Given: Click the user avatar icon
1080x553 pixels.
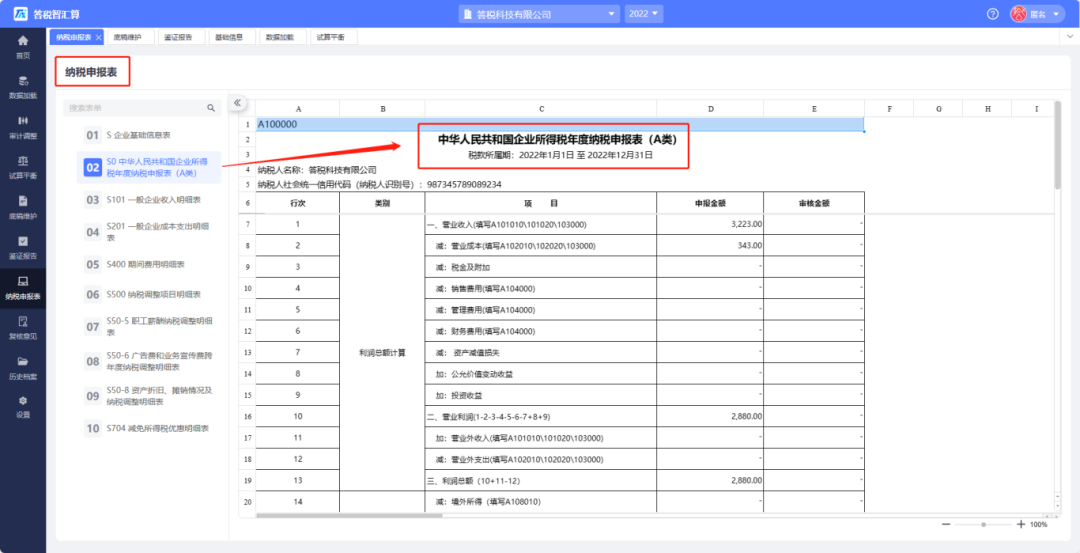Looking at the screenshot, I should (1019, 14).
